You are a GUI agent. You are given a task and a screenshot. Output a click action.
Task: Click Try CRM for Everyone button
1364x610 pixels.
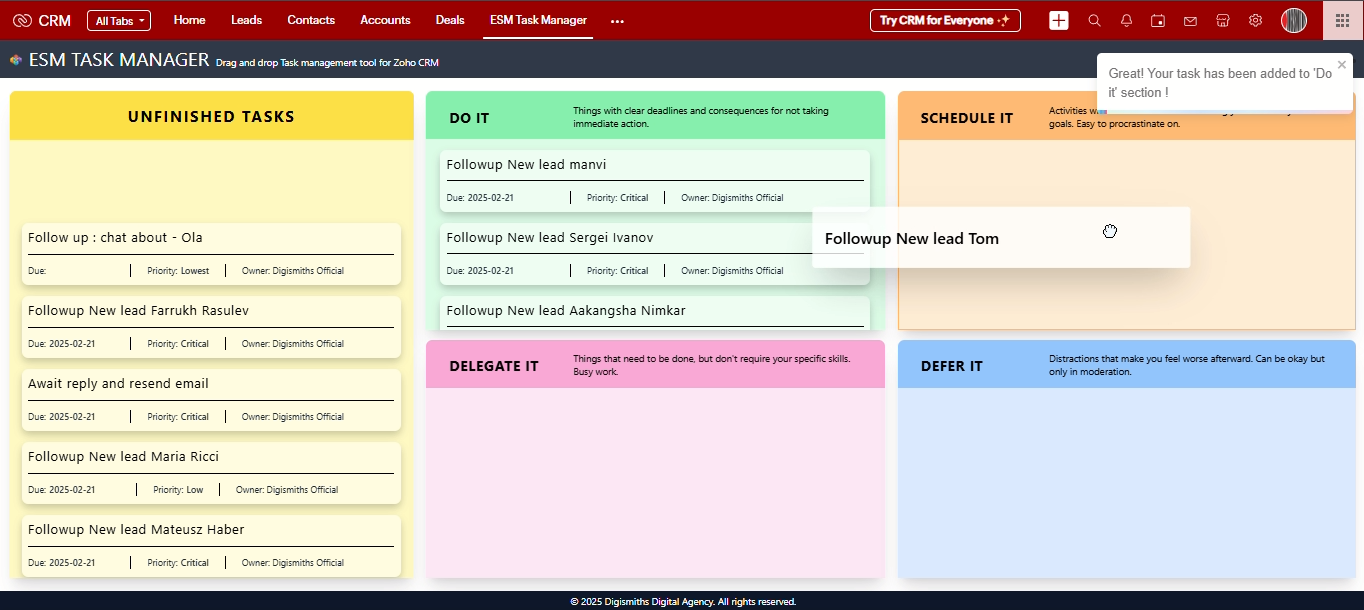[x=945, y=20]
